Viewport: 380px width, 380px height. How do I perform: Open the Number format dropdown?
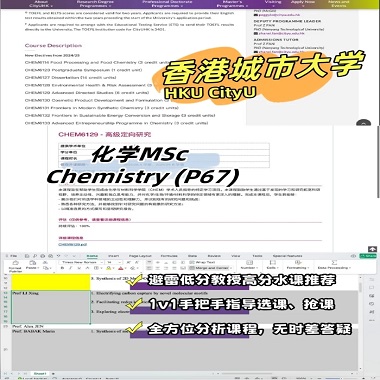(249, 265)
